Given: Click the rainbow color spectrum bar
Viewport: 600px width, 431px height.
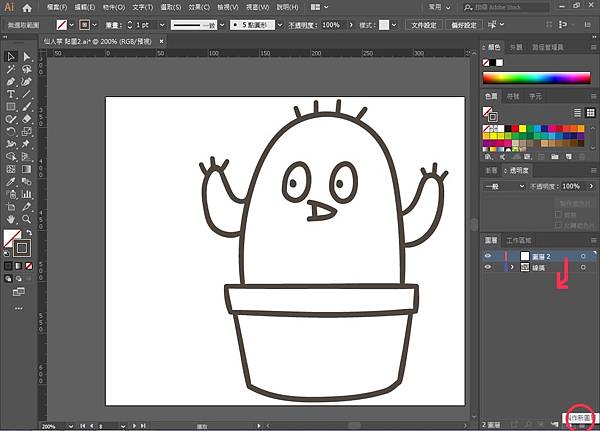Looking at the screenshot, I should pyautogui.click(x=536, y=77).
